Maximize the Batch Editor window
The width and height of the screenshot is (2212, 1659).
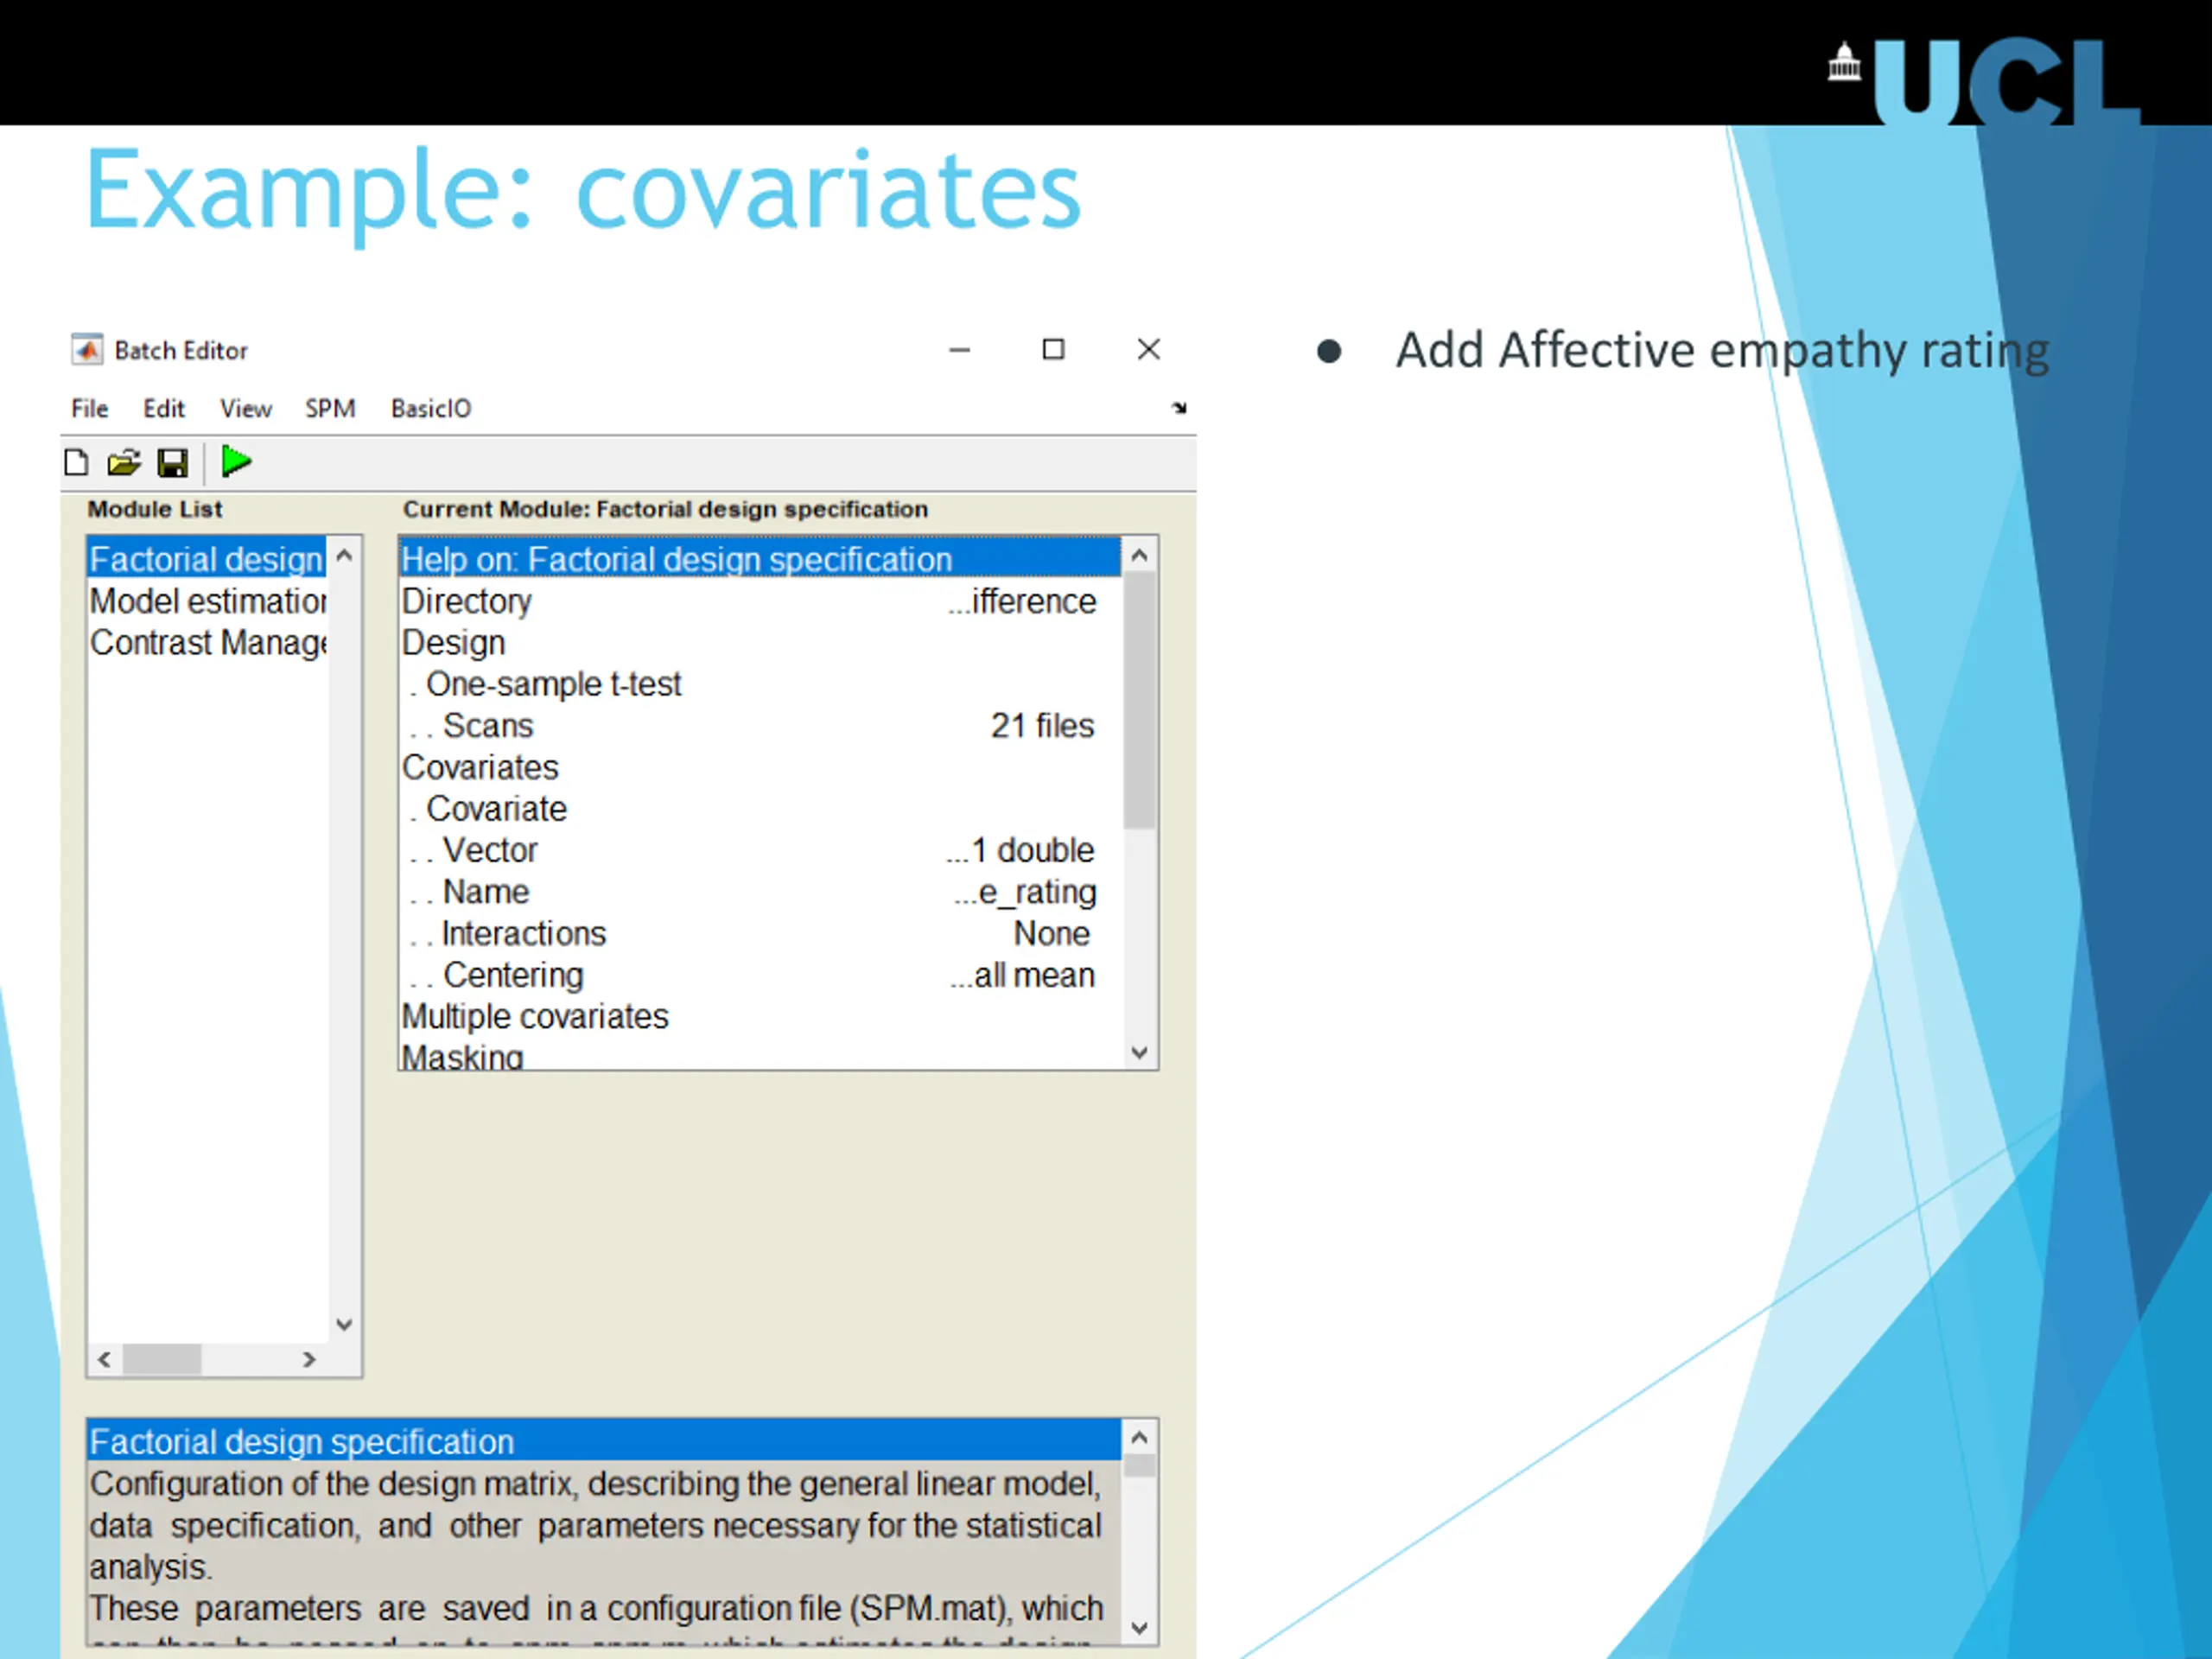[1053, 349]
